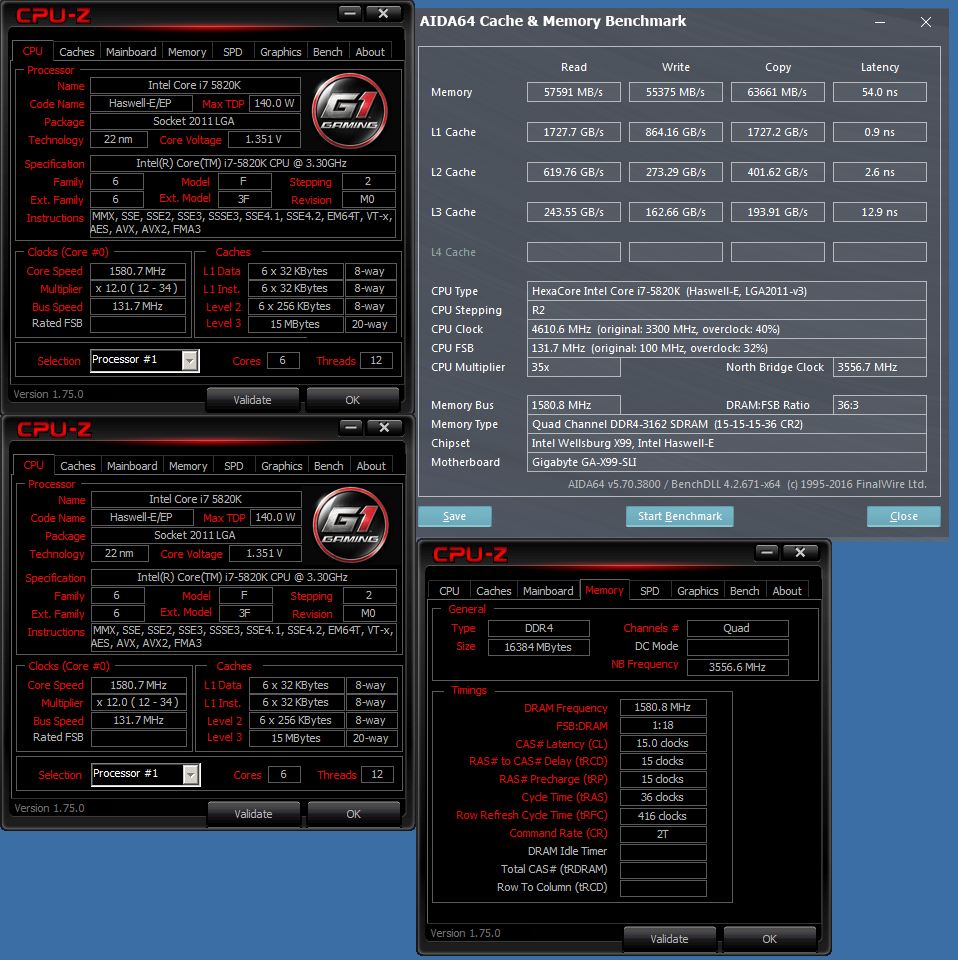This screenshot has width=958, height=960.
Task: Switch to Bench tab in top CPU-Z window
Action: (327, 52)
